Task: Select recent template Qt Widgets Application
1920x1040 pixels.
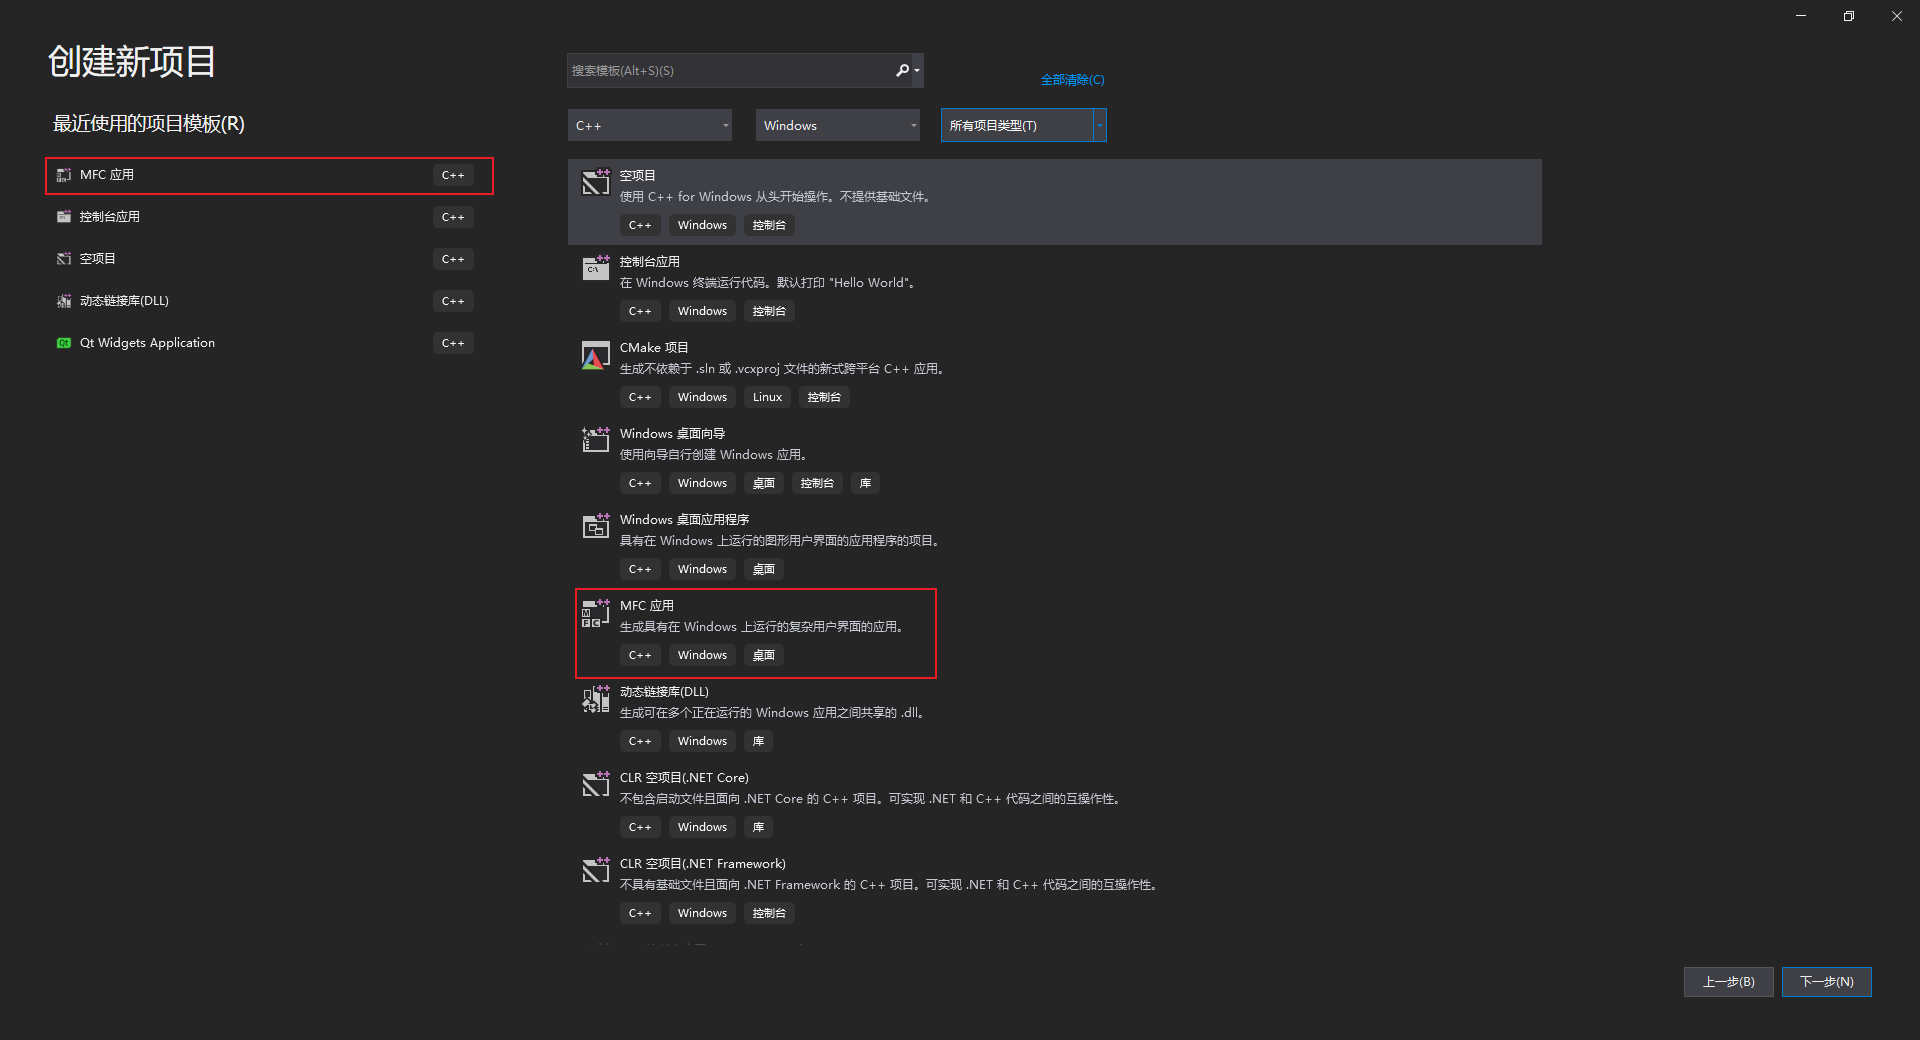Action: 269,343
